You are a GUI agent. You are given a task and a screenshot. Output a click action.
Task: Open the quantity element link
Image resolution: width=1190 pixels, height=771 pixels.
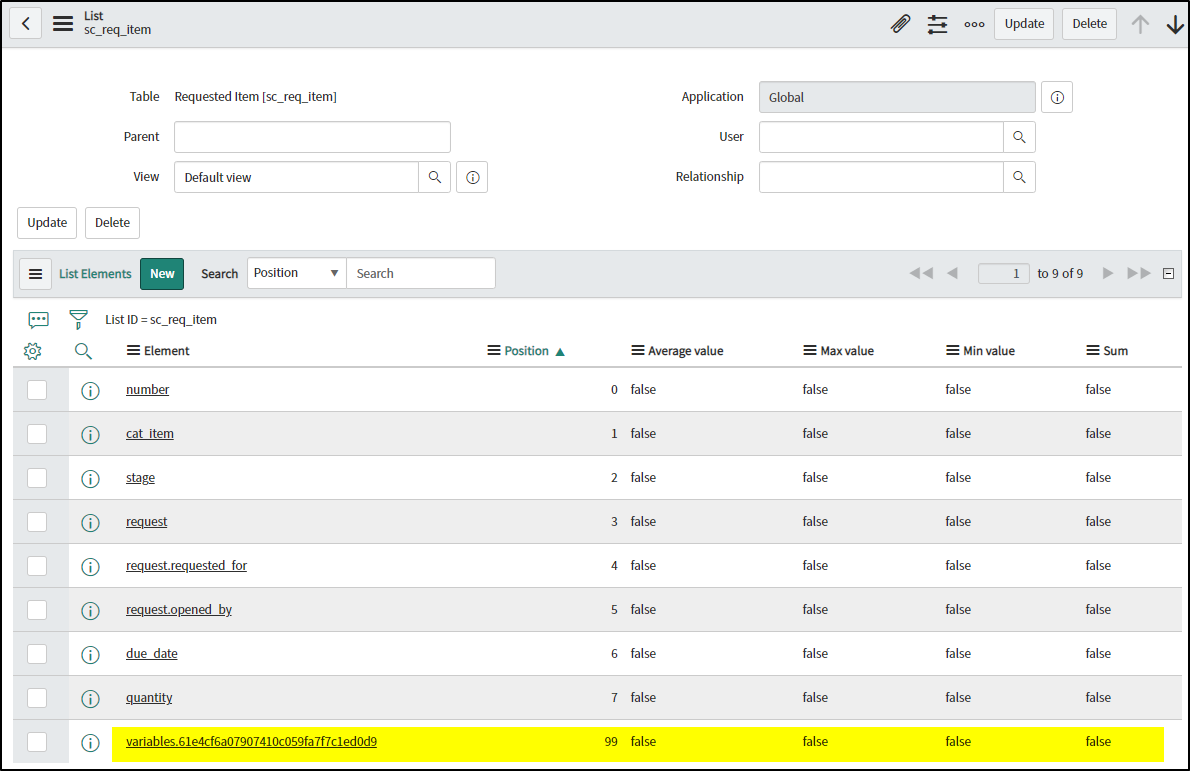click(148, 698)
